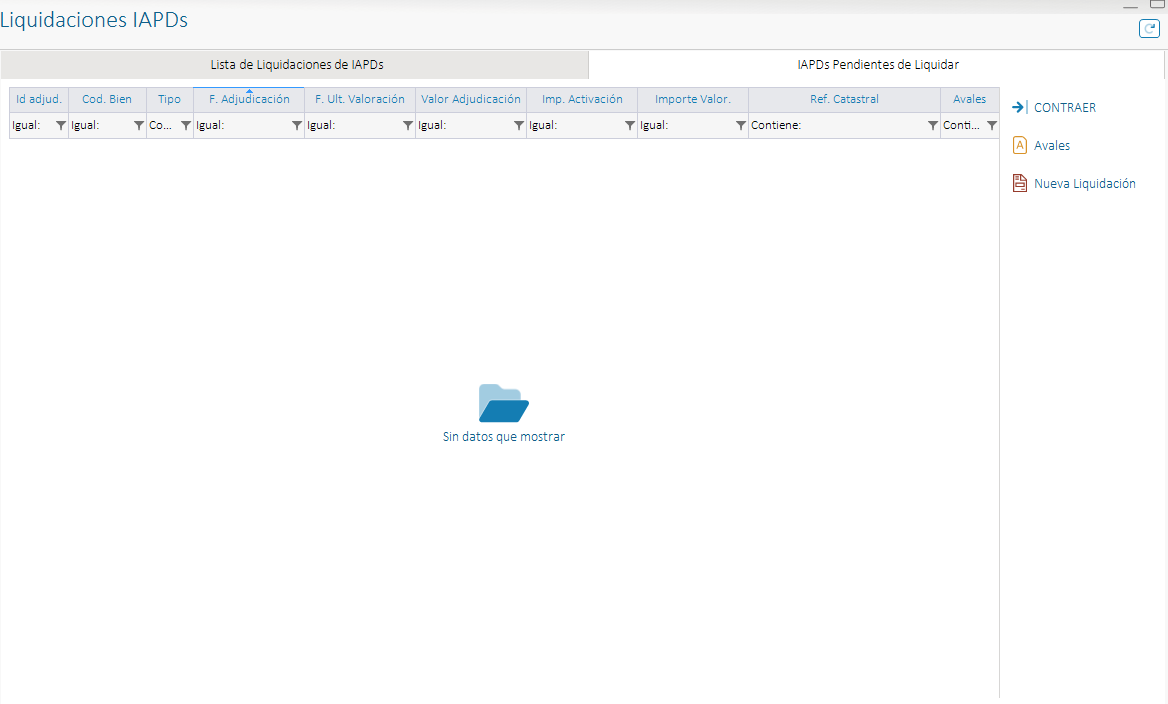Click the refresh icon at top right
The height and width of the screenshot is (704, 1168).
click(x=1148, y=29)
